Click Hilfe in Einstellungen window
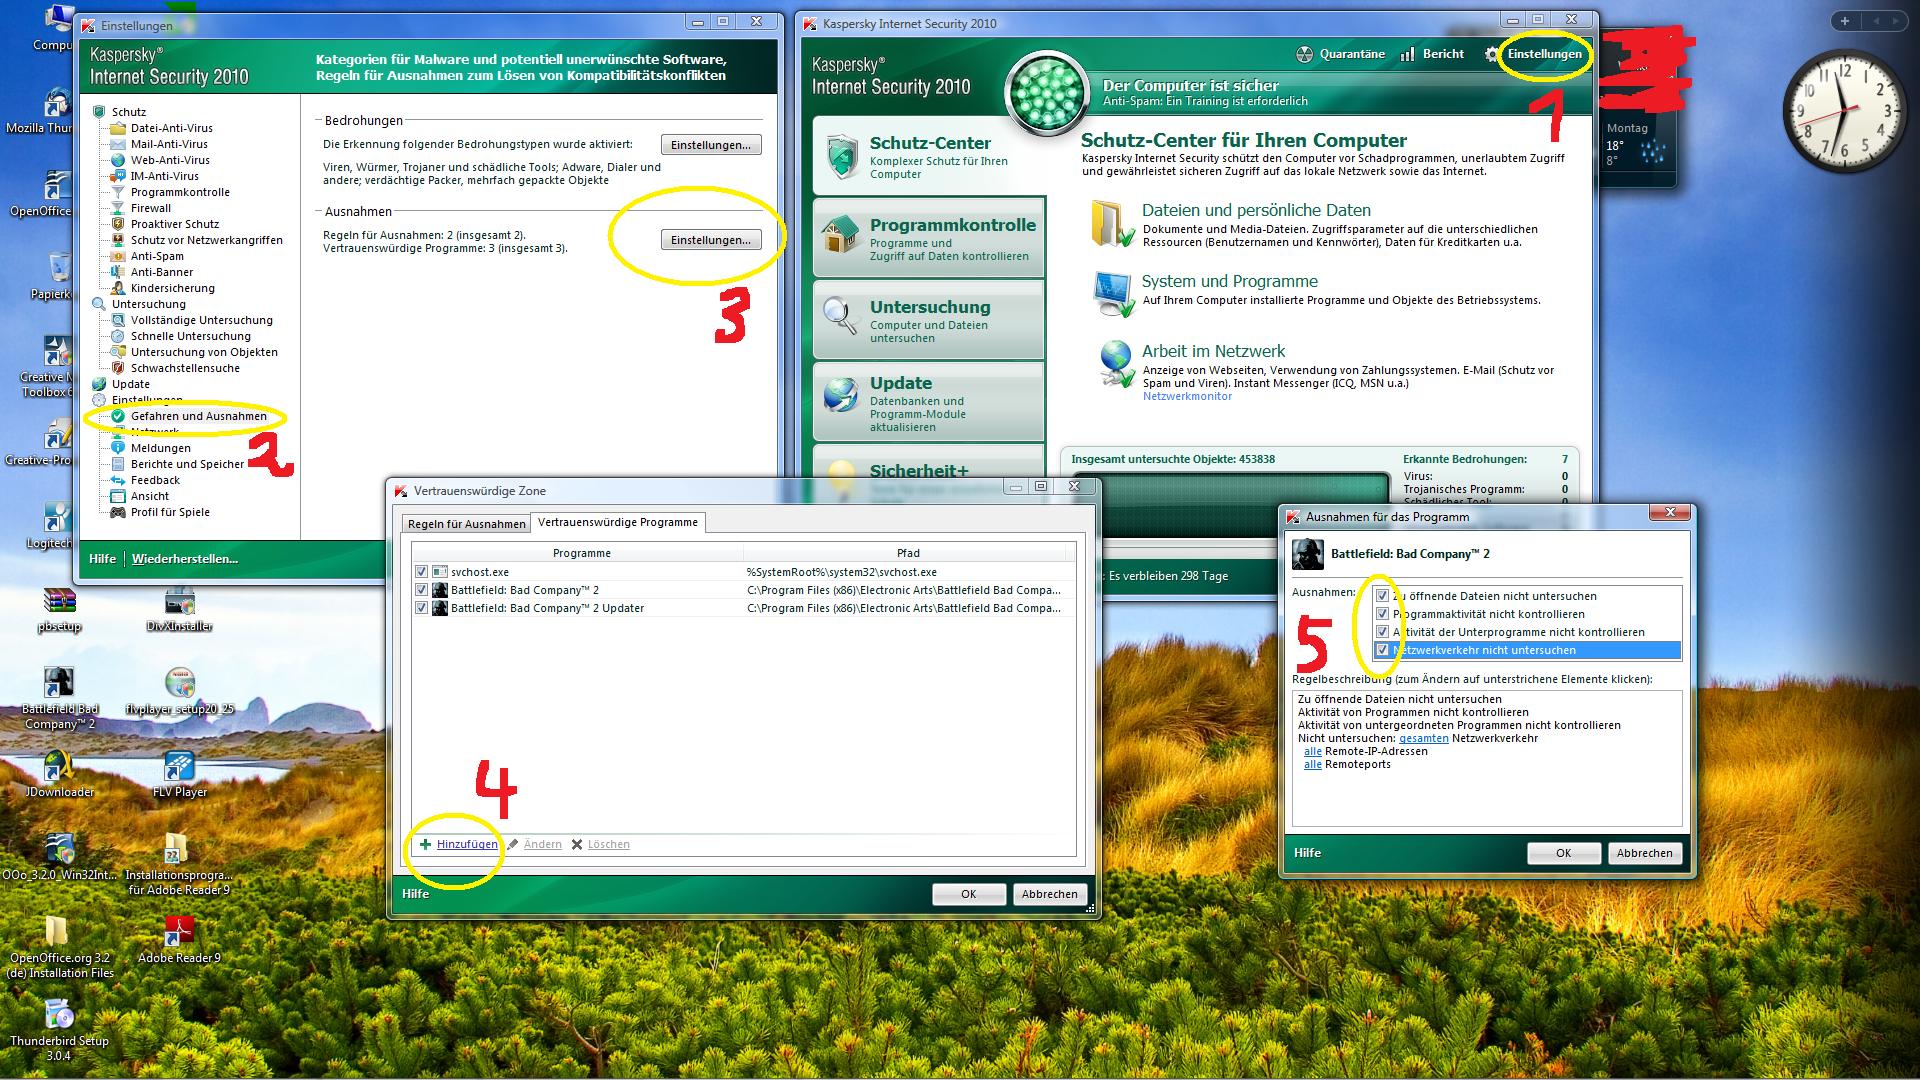 click(102, 559)
